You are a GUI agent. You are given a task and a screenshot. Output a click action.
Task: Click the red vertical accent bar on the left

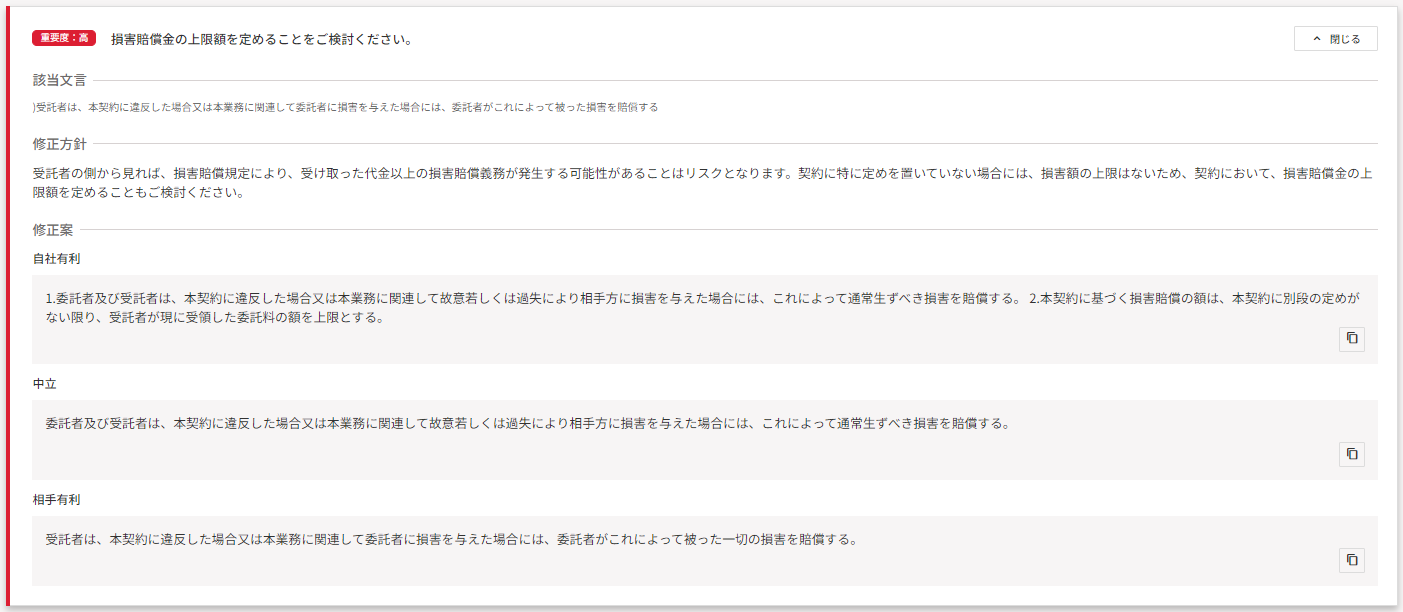[x=7, y=306]
